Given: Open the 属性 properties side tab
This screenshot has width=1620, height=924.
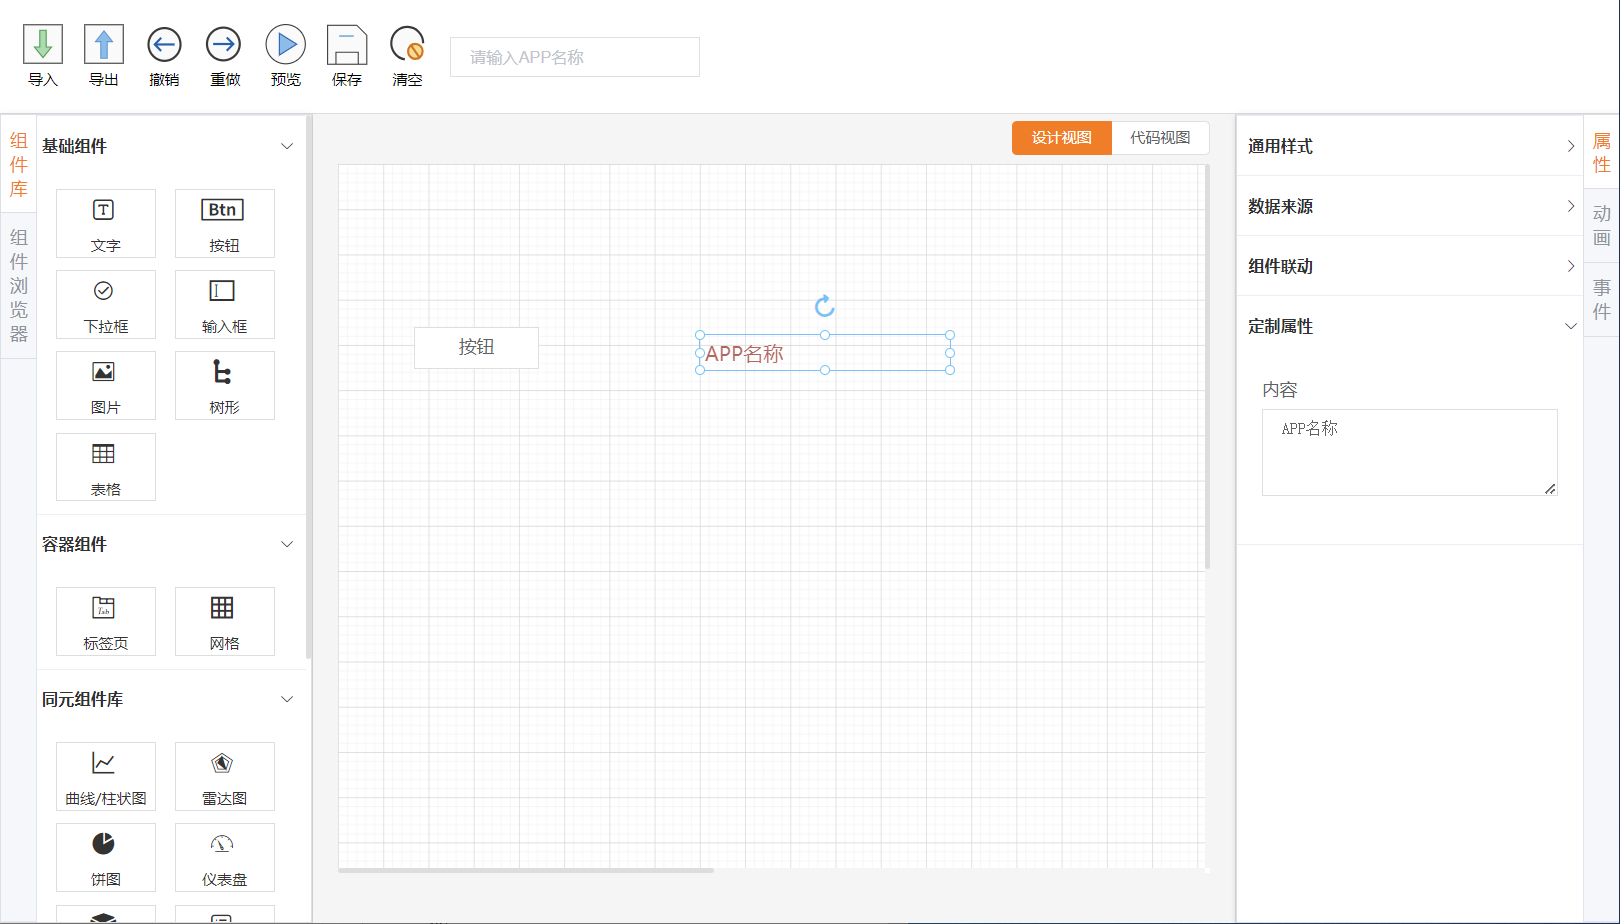Looking at the screenshot, I should (x=1602, y=153).
